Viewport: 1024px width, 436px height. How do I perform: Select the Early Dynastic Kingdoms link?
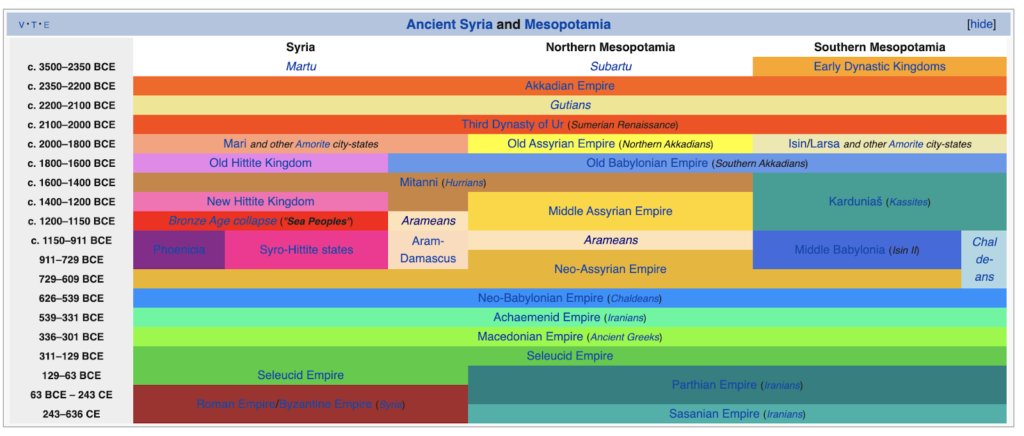click(x=879, y=67)
